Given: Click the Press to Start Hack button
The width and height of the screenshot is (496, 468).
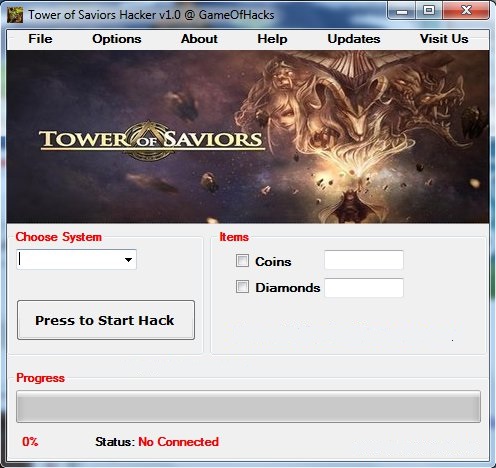Looking at the screenshot, I should point(106,320).
